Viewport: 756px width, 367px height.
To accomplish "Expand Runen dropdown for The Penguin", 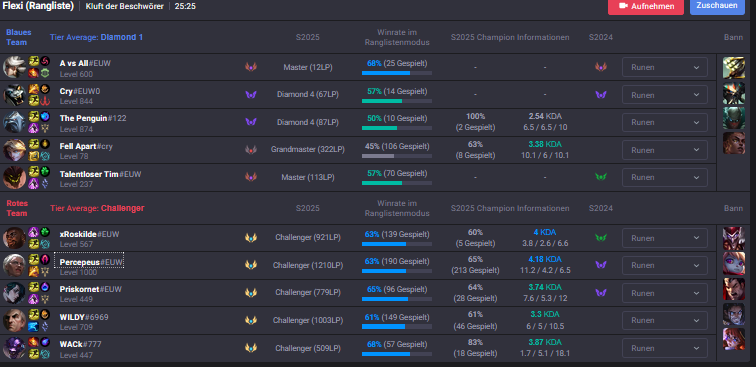I will pyautogui.click(x=665, y=122).
